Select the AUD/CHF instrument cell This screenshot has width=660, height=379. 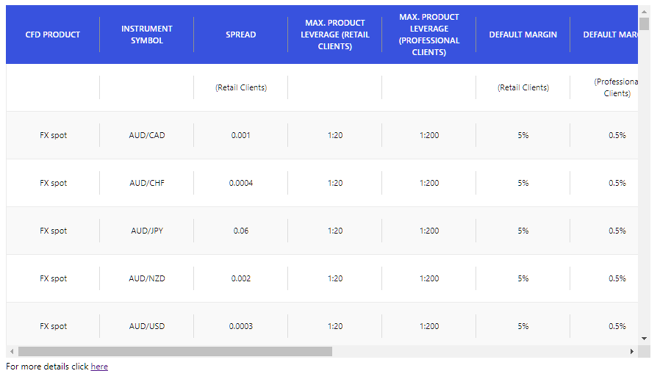pyautogui.click(x=146, y=183)
